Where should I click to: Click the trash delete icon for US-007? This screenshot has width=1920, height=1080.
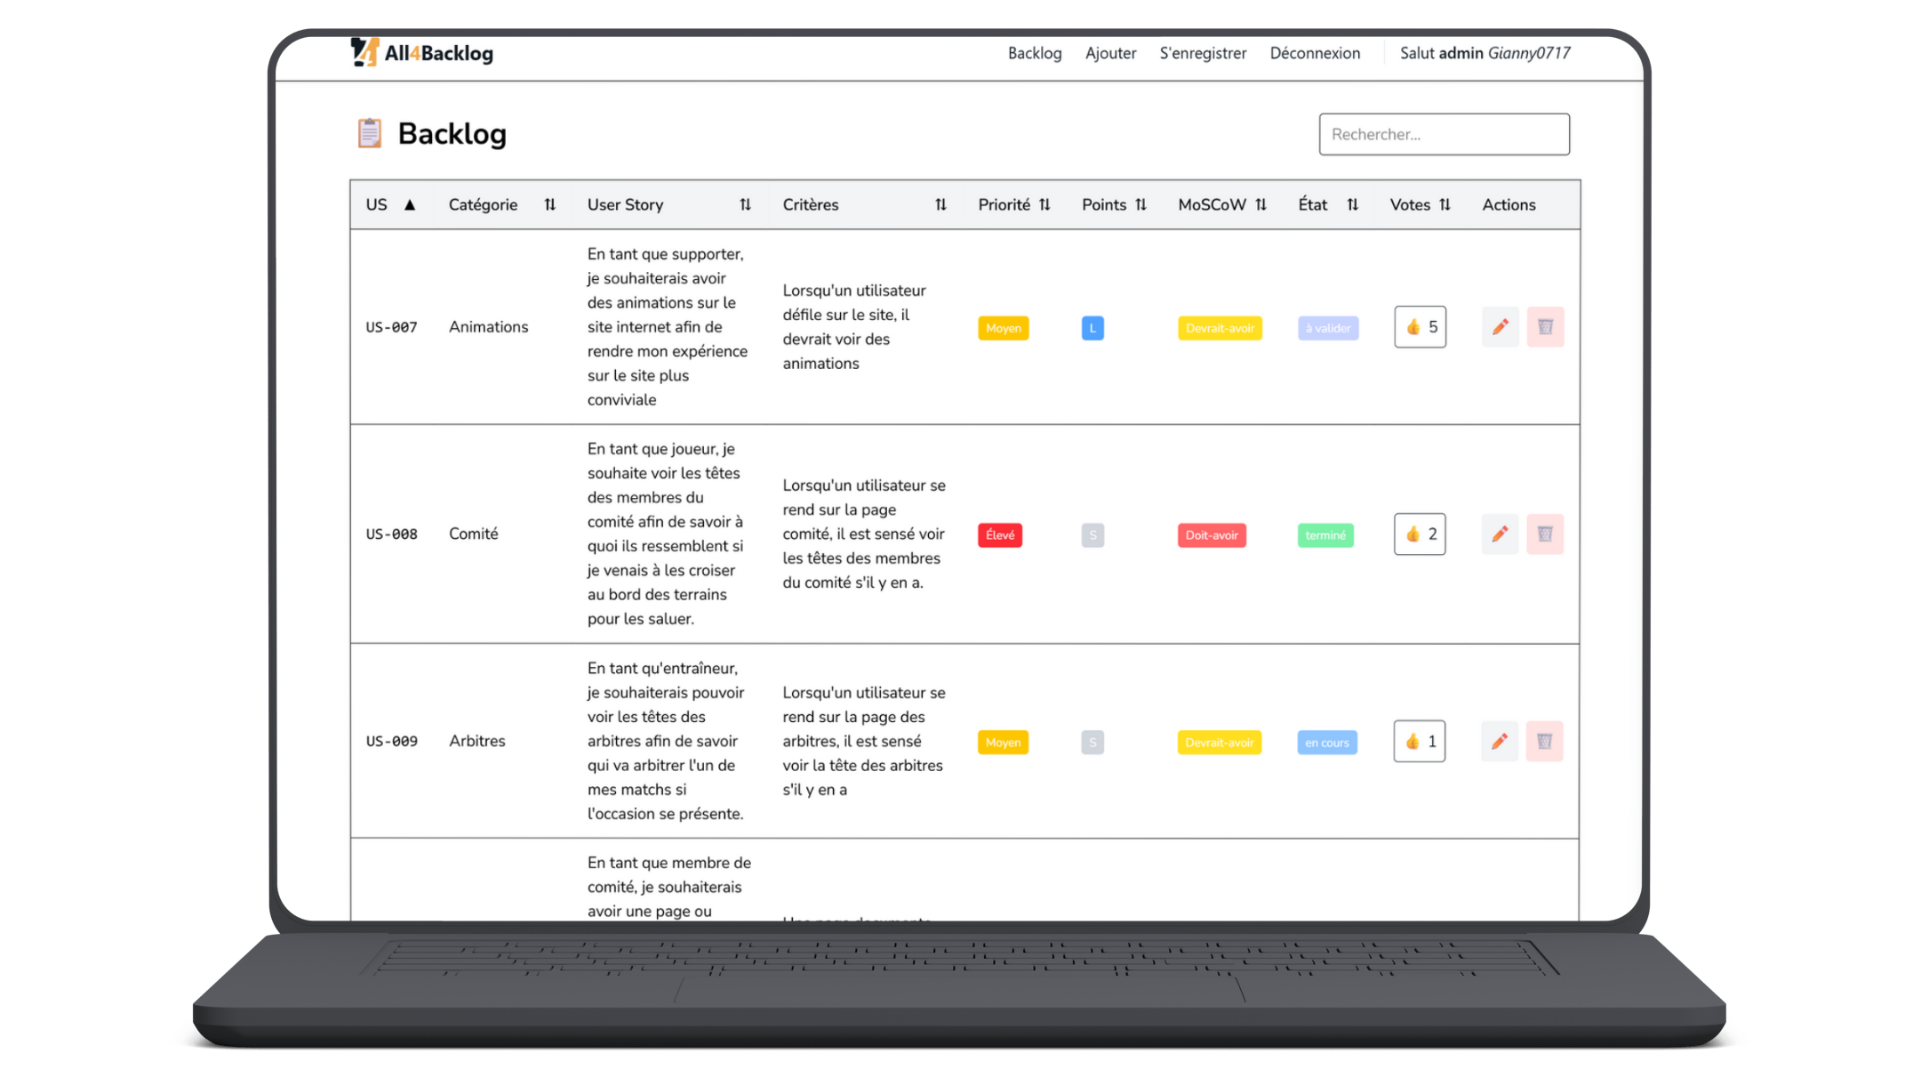pyautogui.click(x=1545, y=327)
